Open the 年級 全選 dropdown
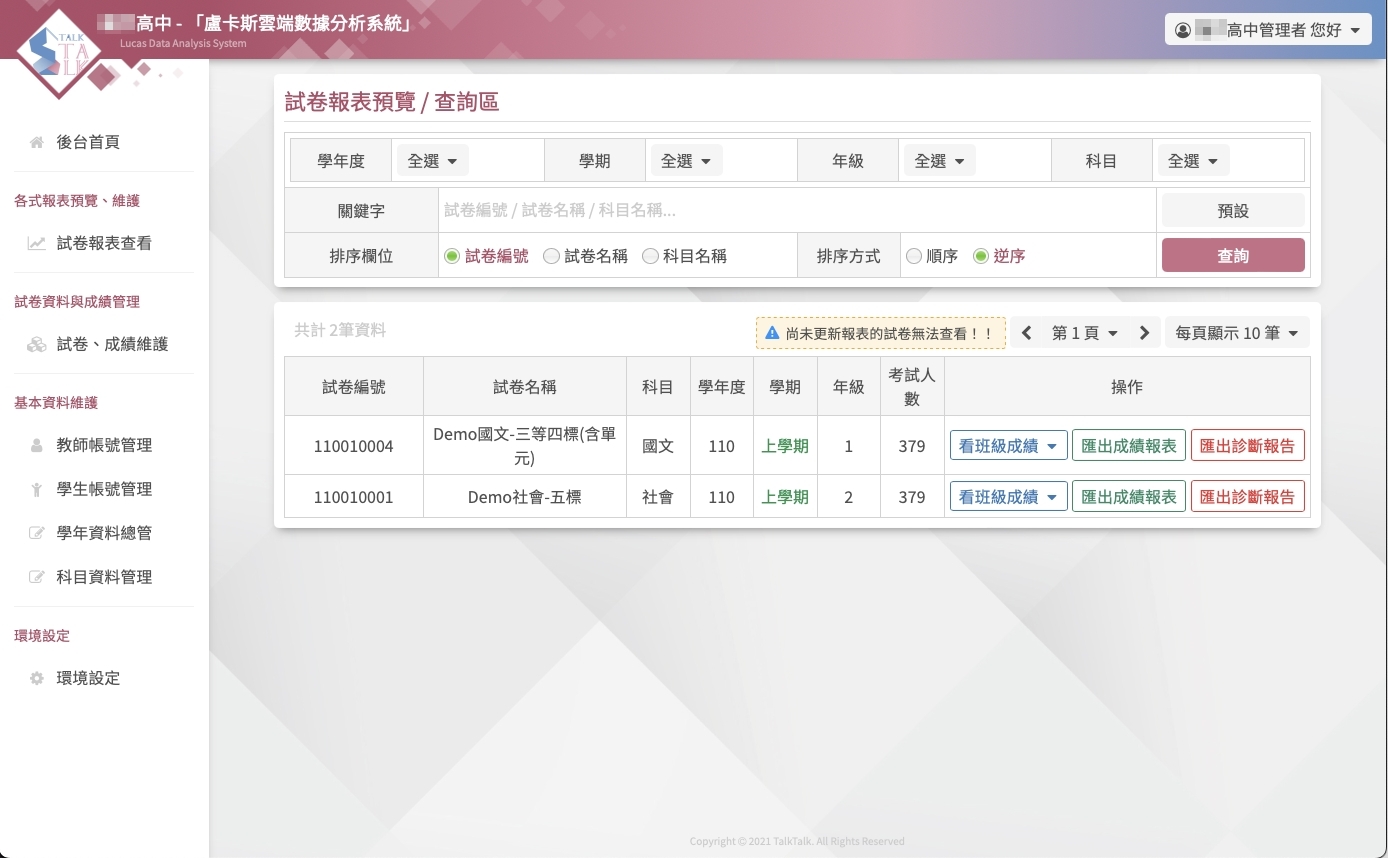This screenshot has width=1388, height=858. click(940, 160)
